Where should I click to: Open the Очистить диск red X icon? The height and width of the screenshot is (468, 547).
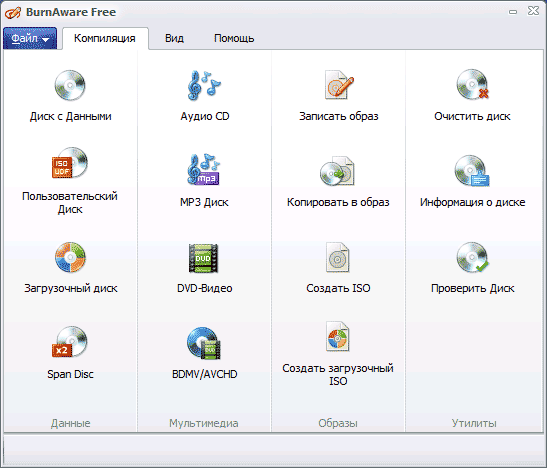point(473,85)
